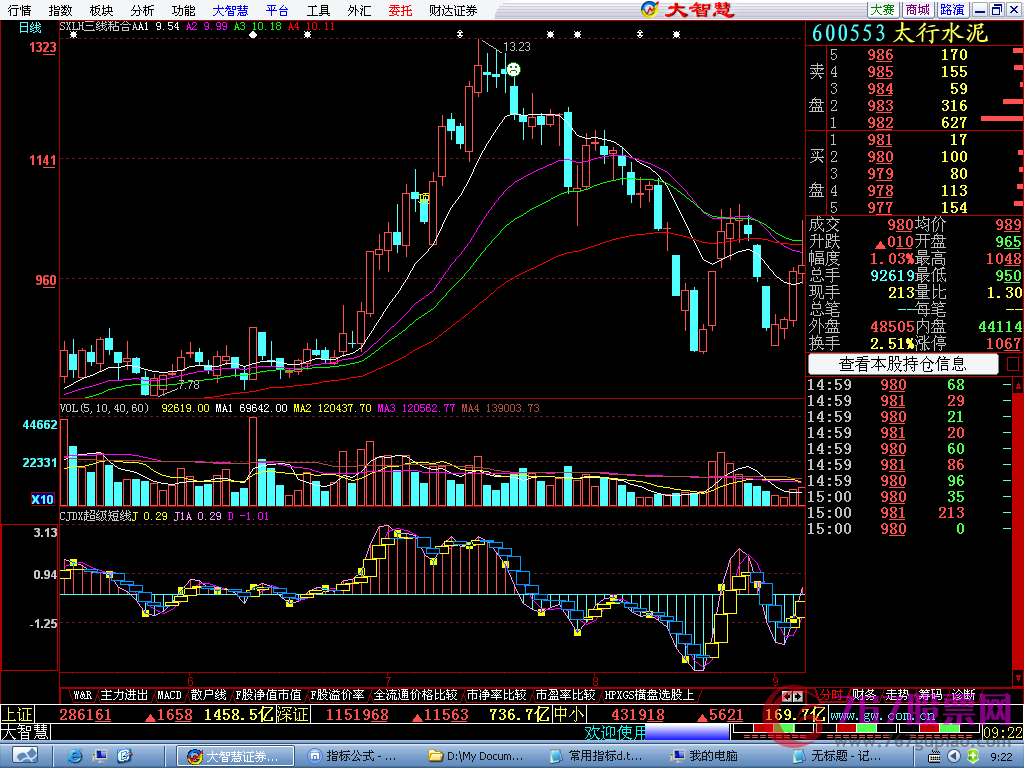Select the 走势 side panel tab
Image resolution: width=1024 pixels, height=768 pixels.
point(897,695)
